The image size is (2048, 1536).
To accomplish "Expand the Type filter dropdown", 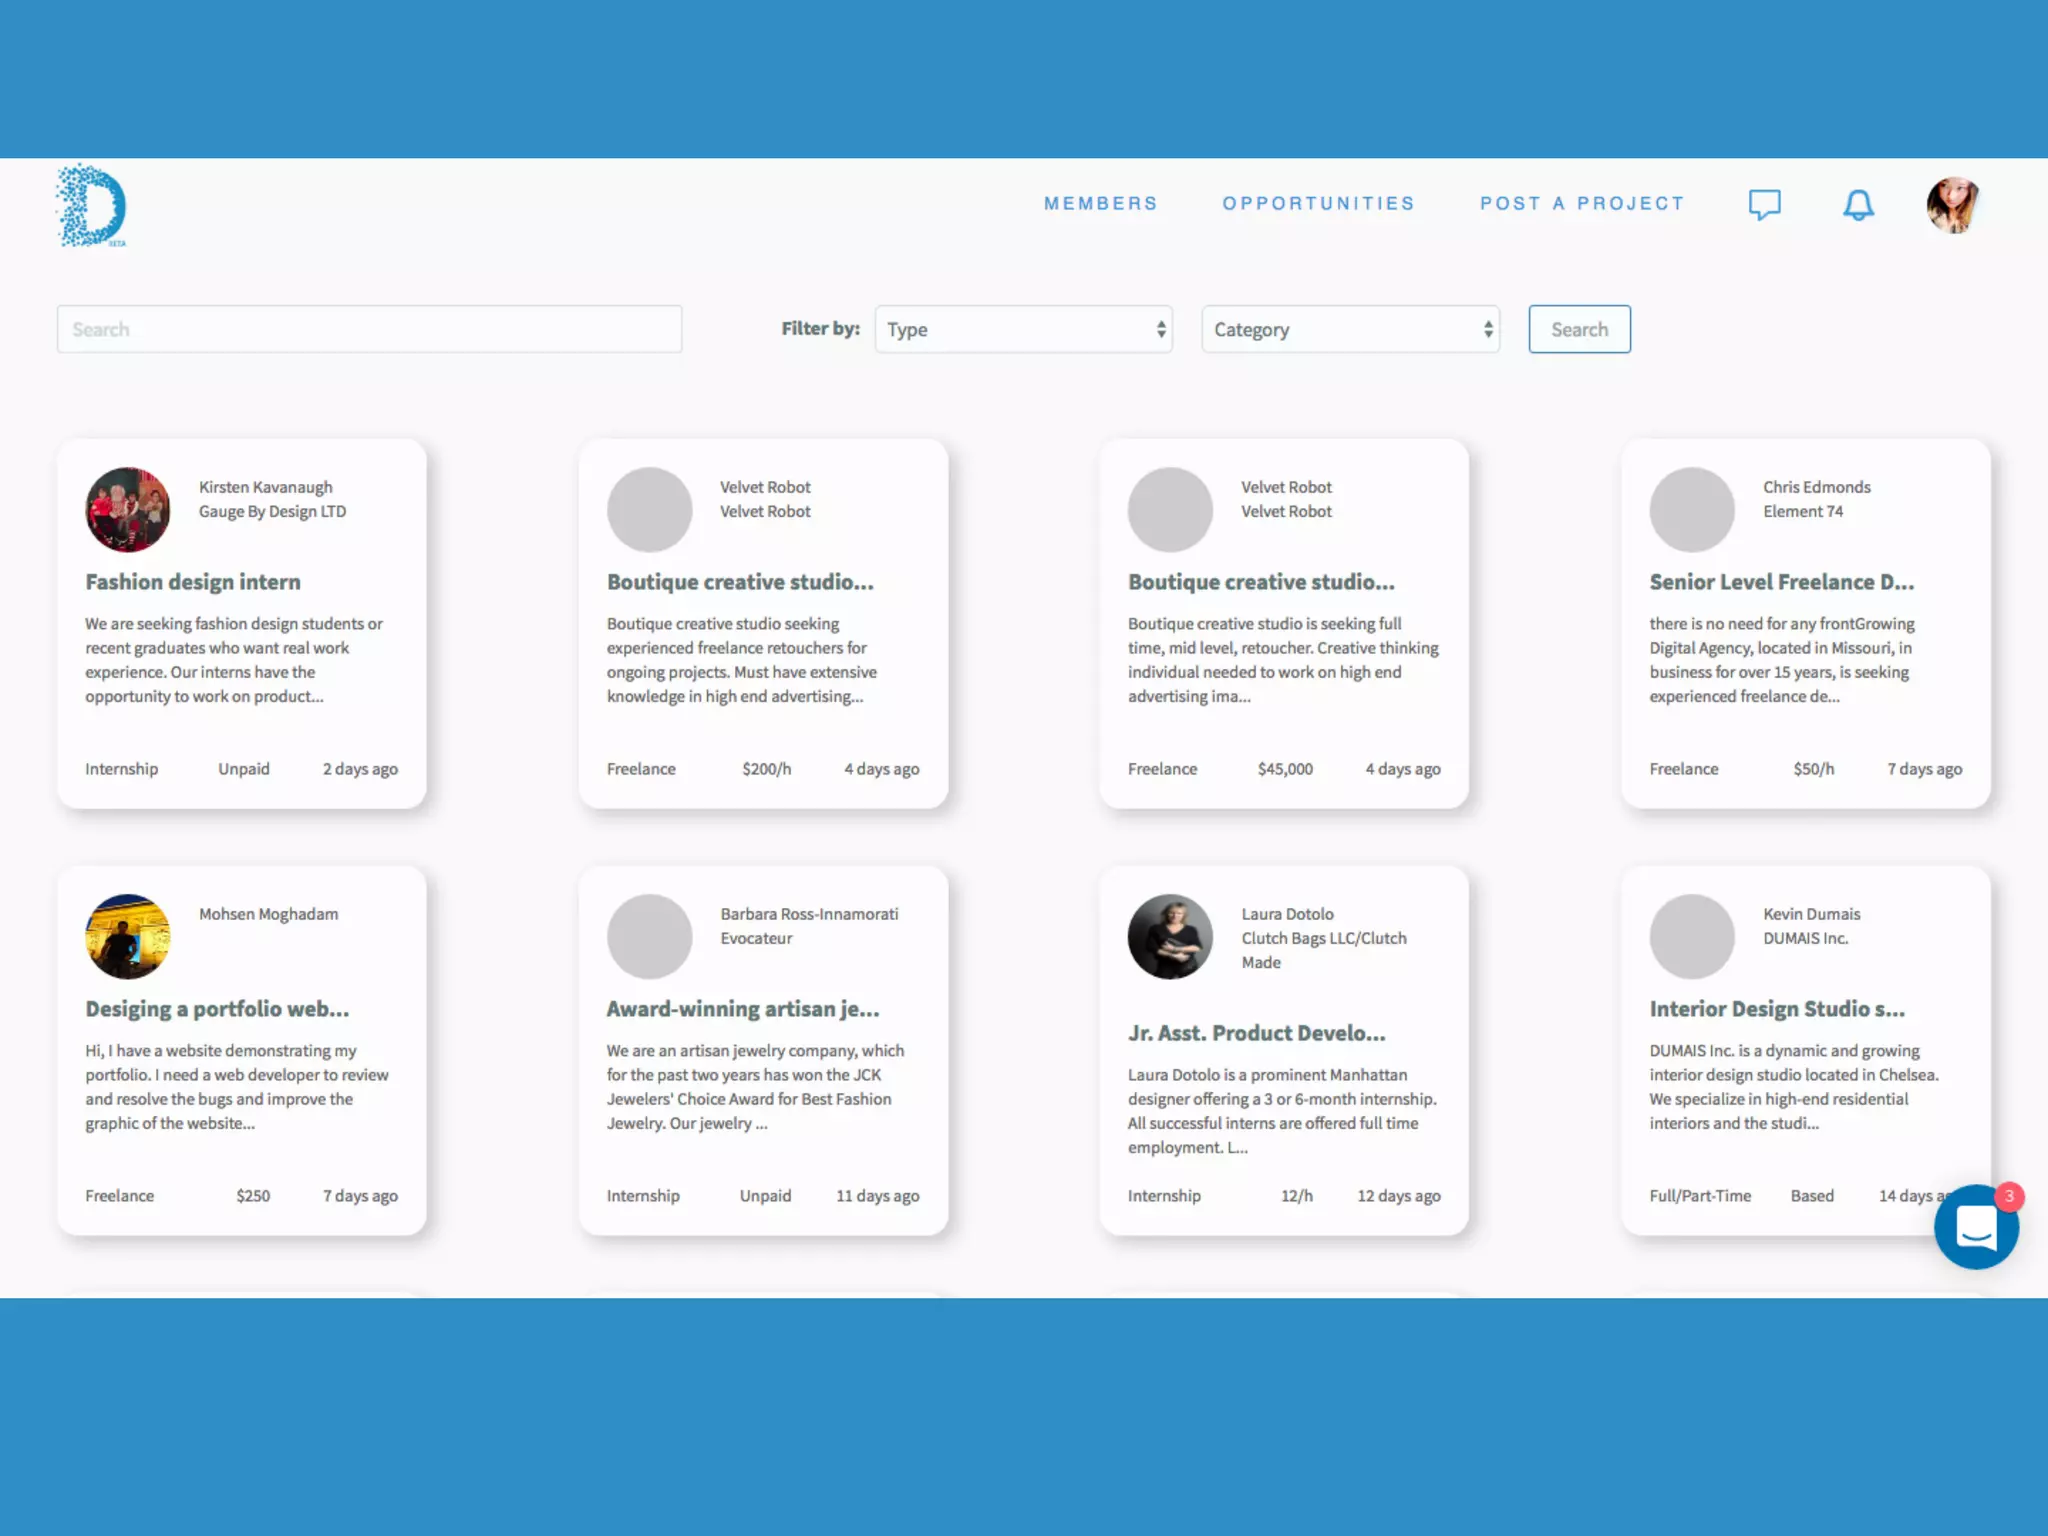I will click(x=1023, y=329).
